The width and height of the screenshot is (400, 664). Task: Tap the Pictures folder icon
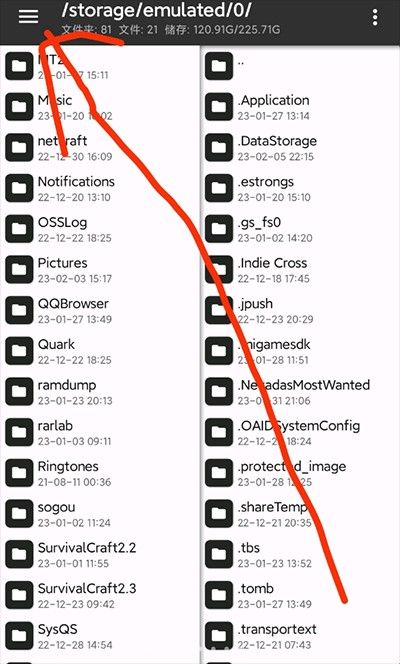pos(19,269)
